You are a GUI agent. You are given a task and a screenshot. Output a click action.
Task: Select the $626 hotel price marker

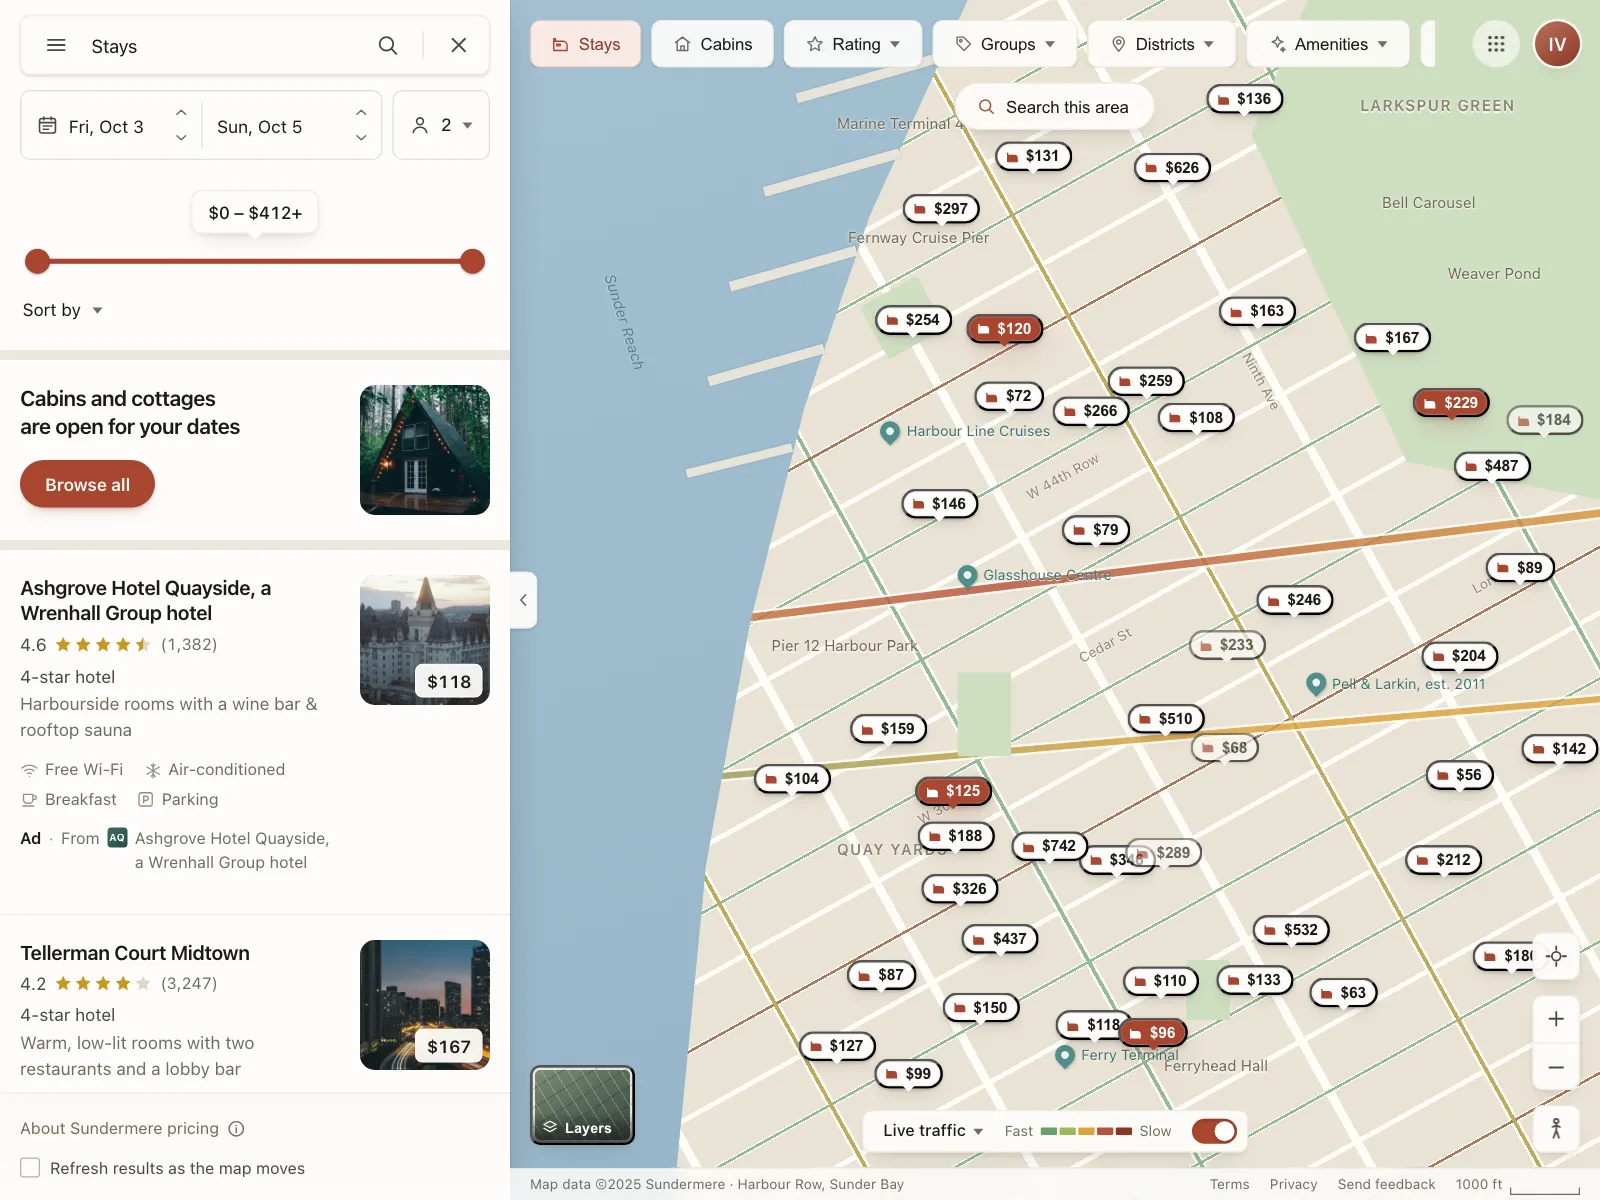coord(1172,168)
